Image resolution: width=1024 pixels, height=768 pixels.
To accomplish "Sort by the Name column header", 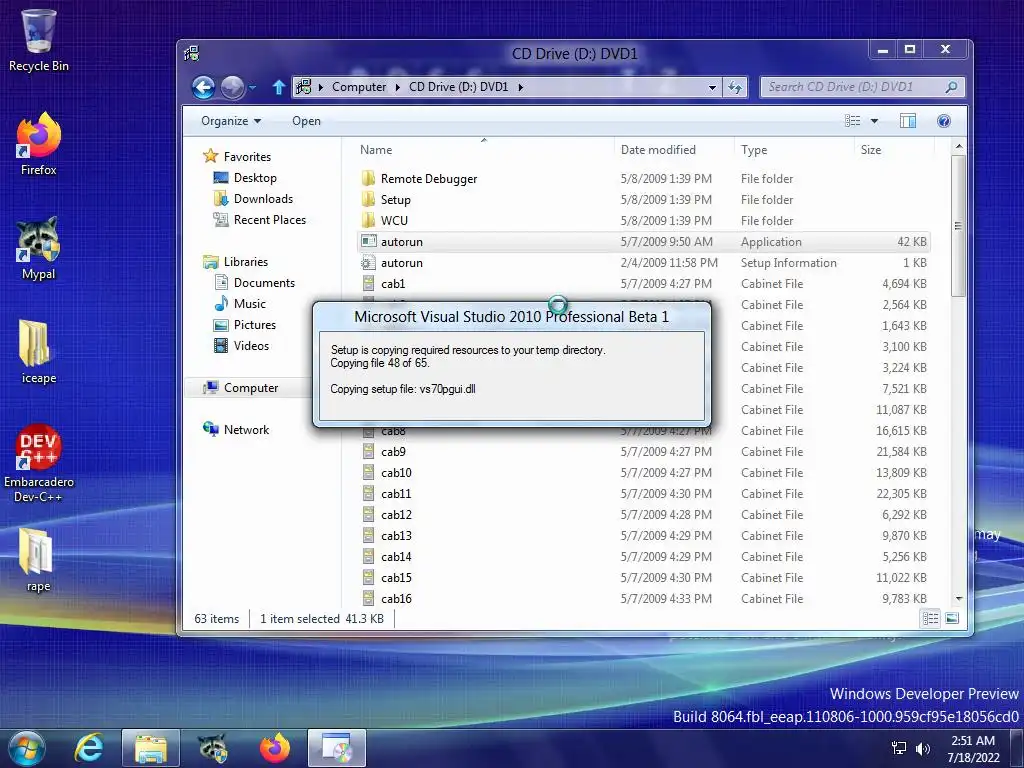I will [483, 150].
